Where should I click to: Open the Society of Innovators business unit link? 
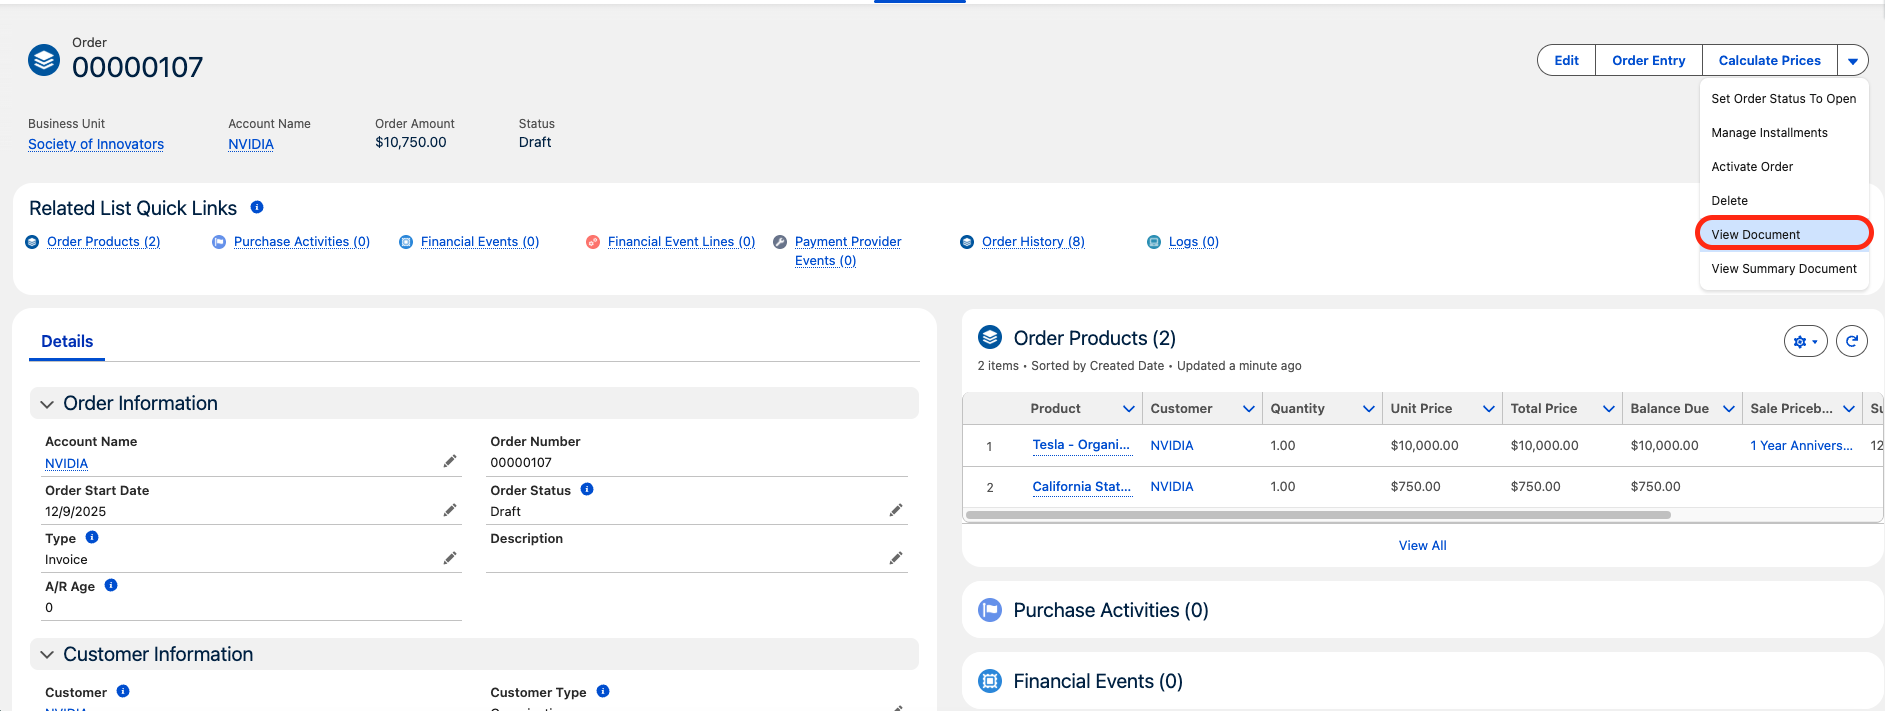96,144
